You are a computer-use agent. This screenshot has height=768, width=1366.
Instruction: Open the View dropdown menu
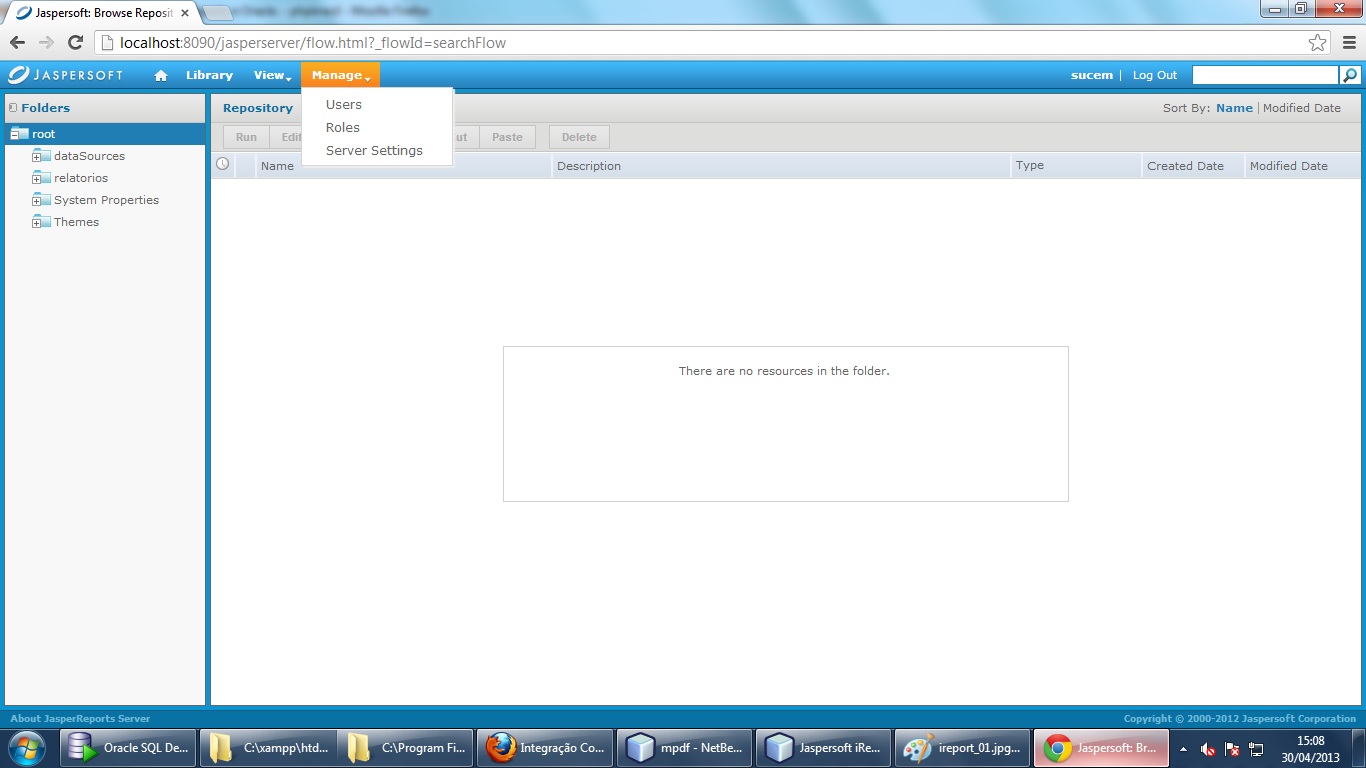[x=272, y=76]
